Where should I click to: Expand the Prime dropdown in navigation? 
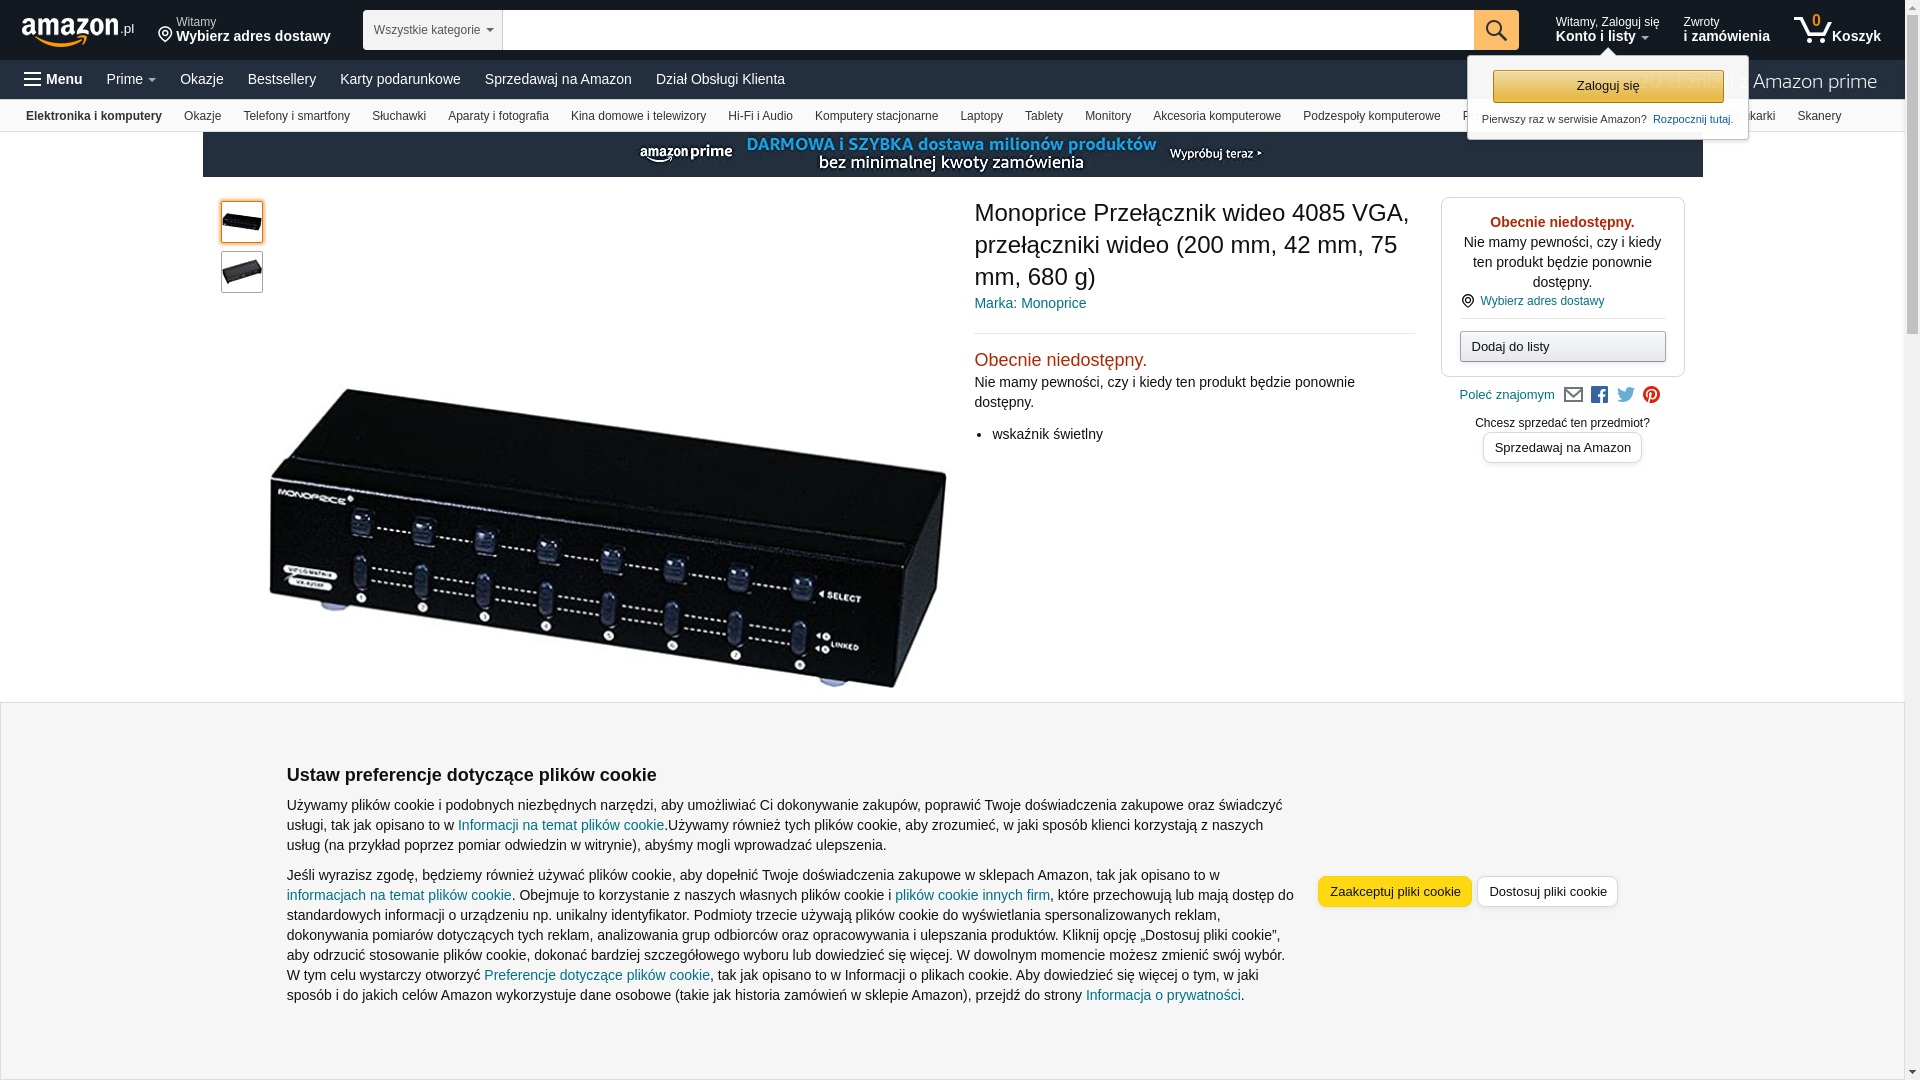131,79
